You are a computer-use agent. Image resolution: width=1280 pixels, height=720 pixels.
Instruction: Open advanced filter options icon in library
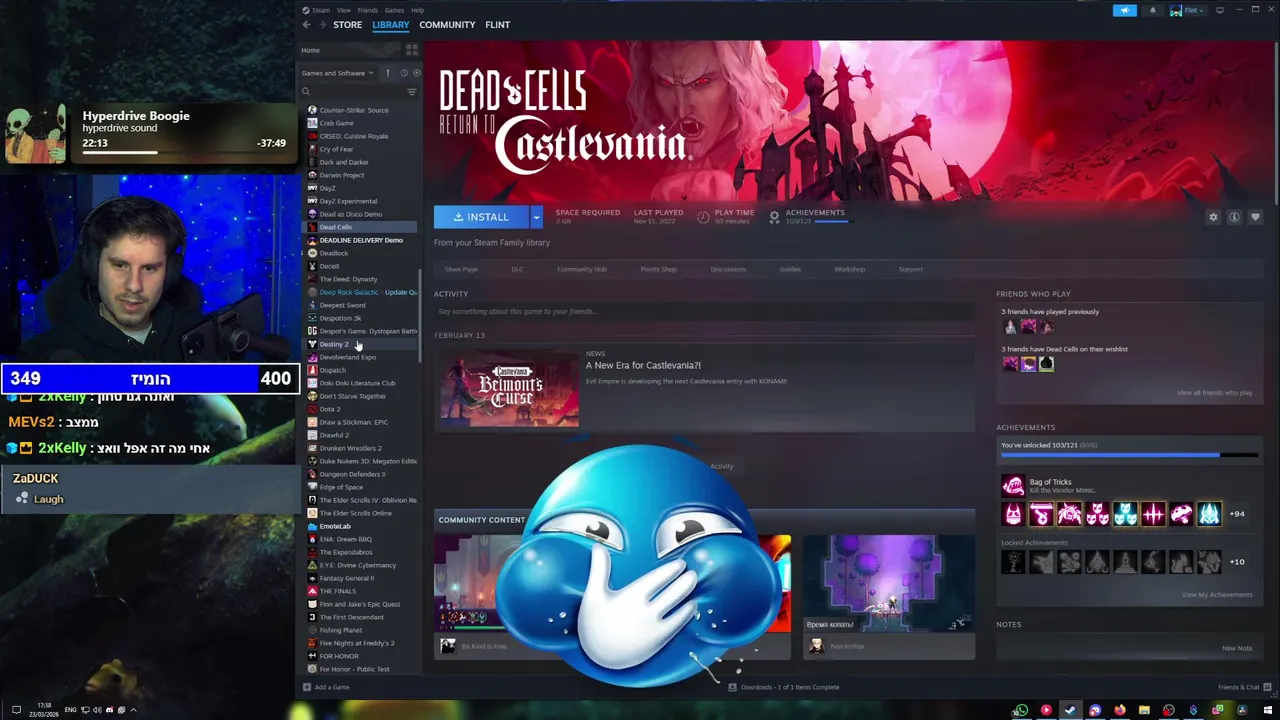pos(411,92)
